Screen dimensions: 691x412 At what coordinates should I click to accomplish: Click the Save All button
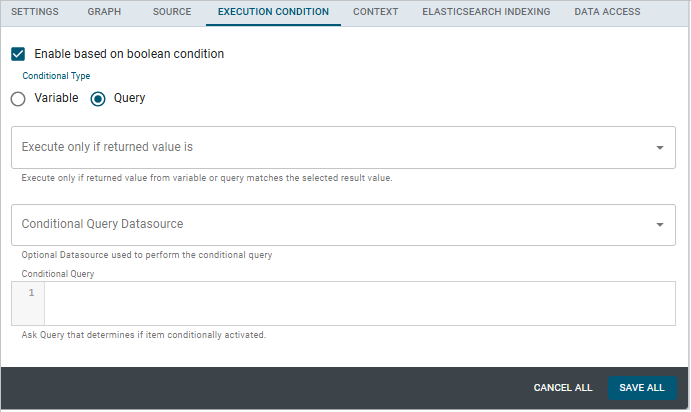641,388
